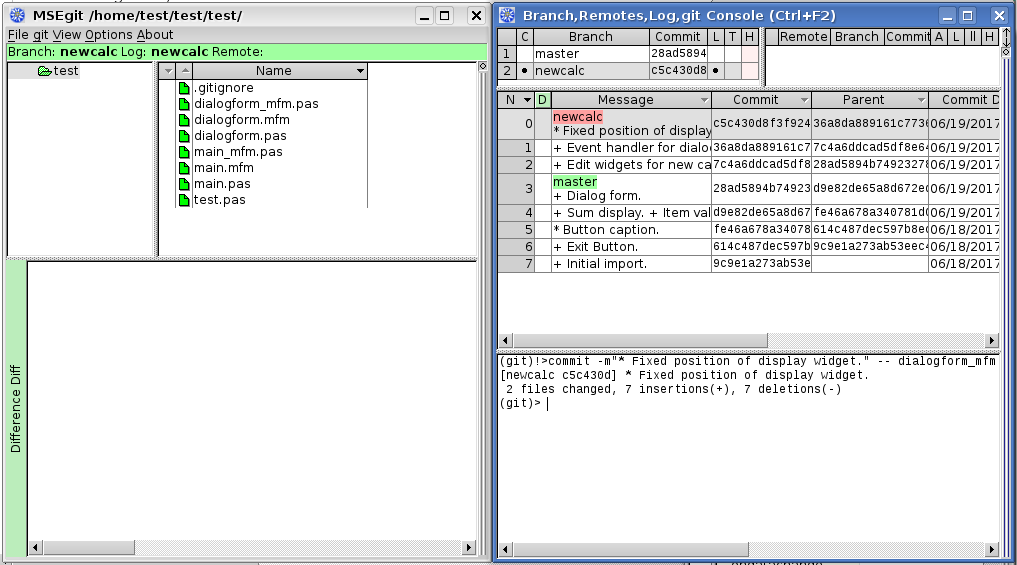The height and width of the screenshot is (565, 1017).
Task: Click the file icon beside dialogform.mfm
Action: click(184, 120)
